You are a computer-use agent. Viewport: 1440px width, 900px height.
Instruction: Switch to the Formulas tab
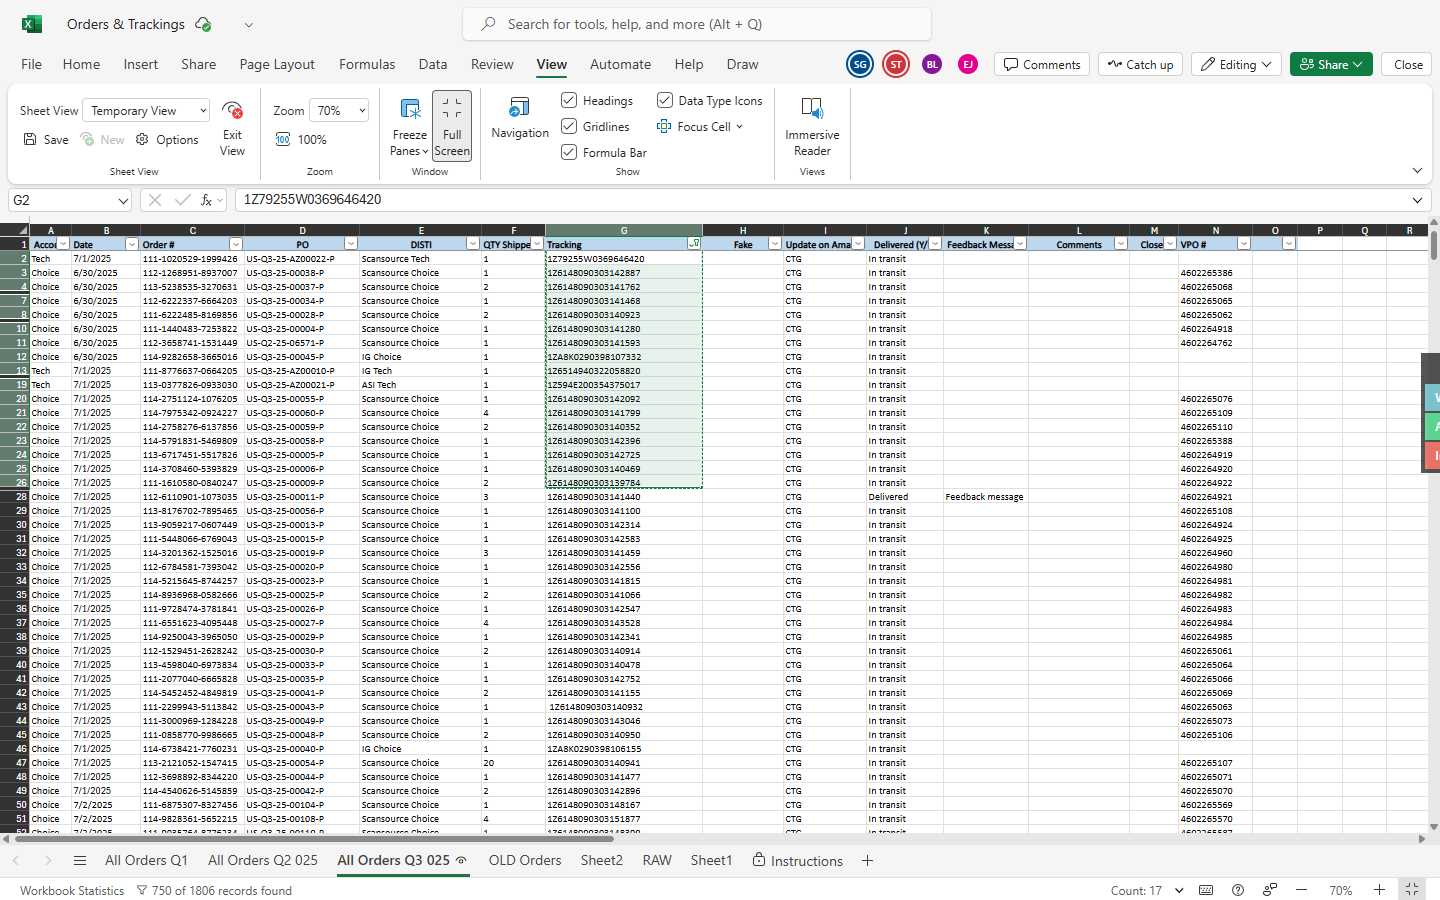(x=367, y=64)
